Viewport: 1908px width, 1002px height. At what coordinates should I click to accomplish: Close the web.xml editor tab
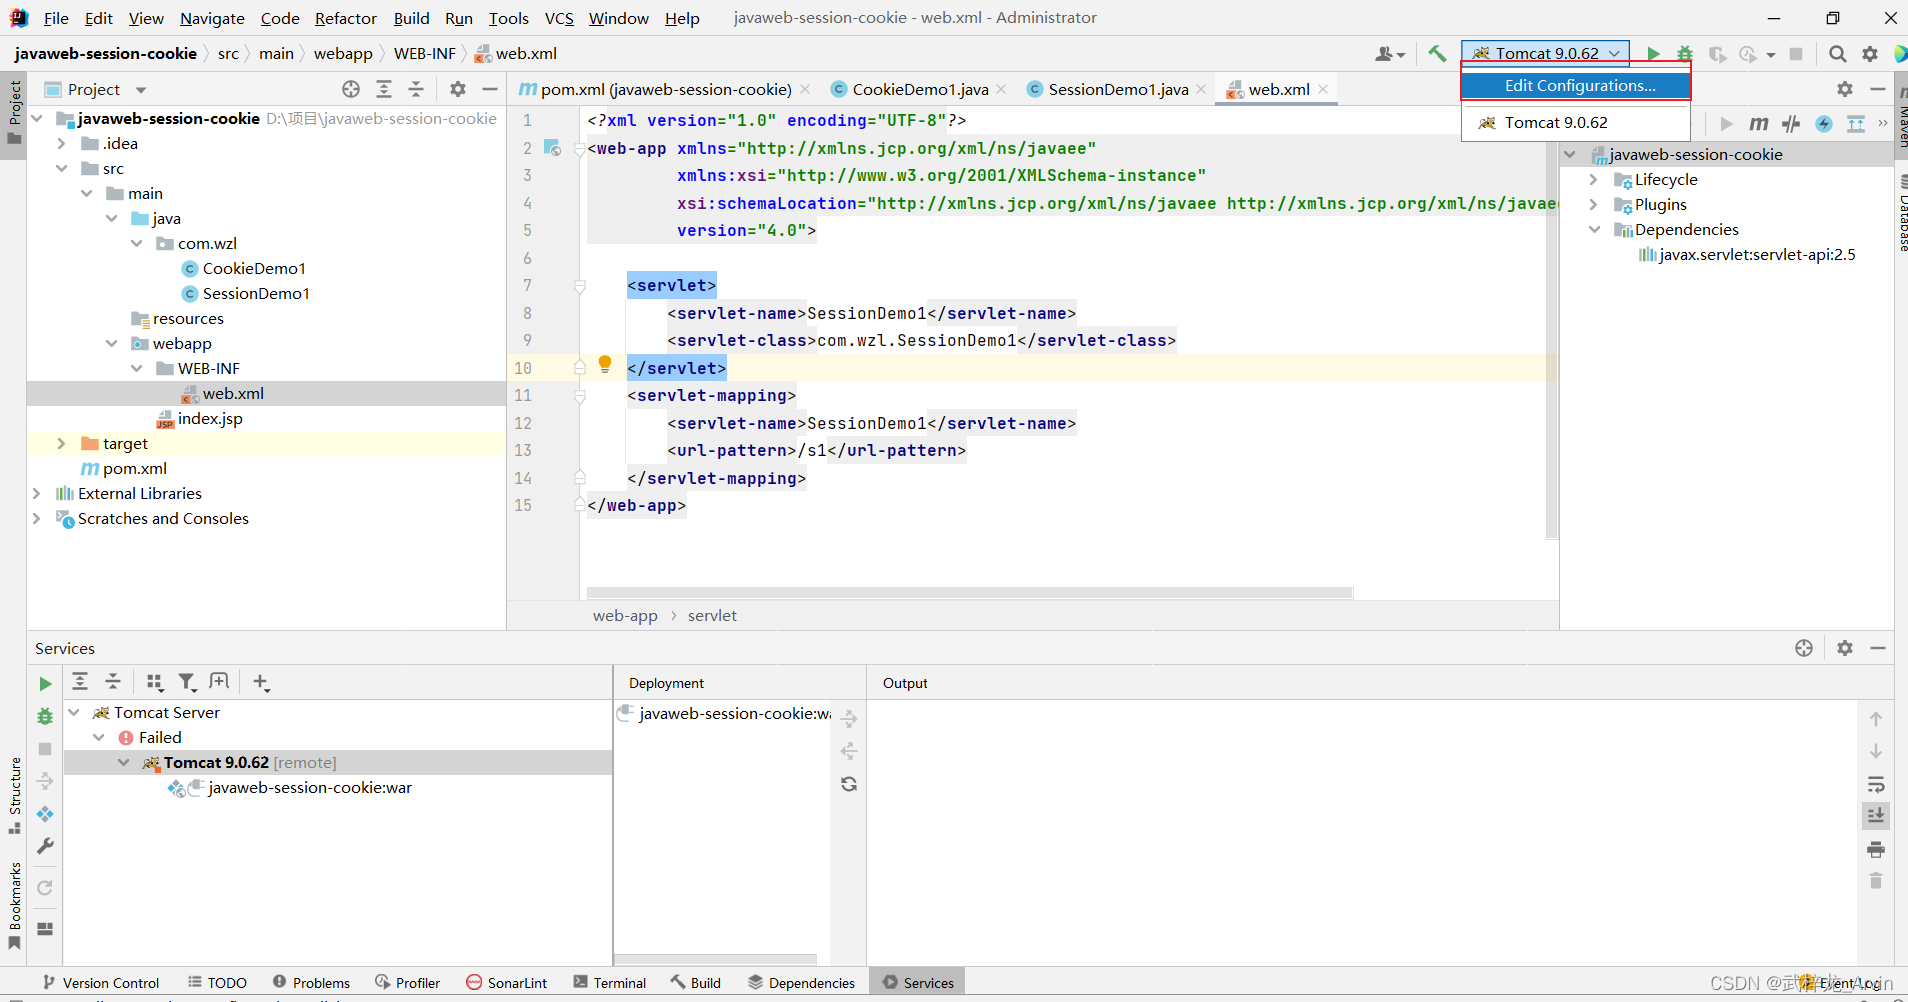(1323, 89)
